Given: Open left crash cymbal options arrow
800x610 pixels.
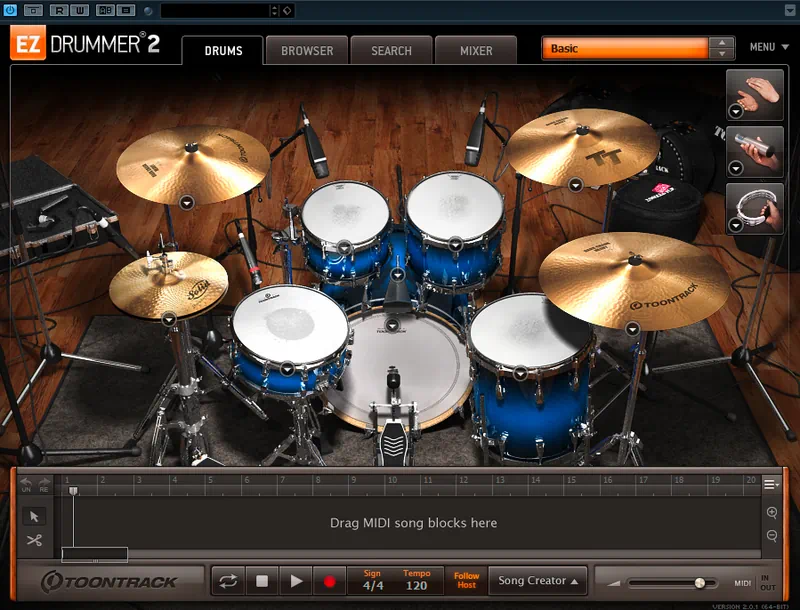Looking at the screenshot, I should pos(187,202).
